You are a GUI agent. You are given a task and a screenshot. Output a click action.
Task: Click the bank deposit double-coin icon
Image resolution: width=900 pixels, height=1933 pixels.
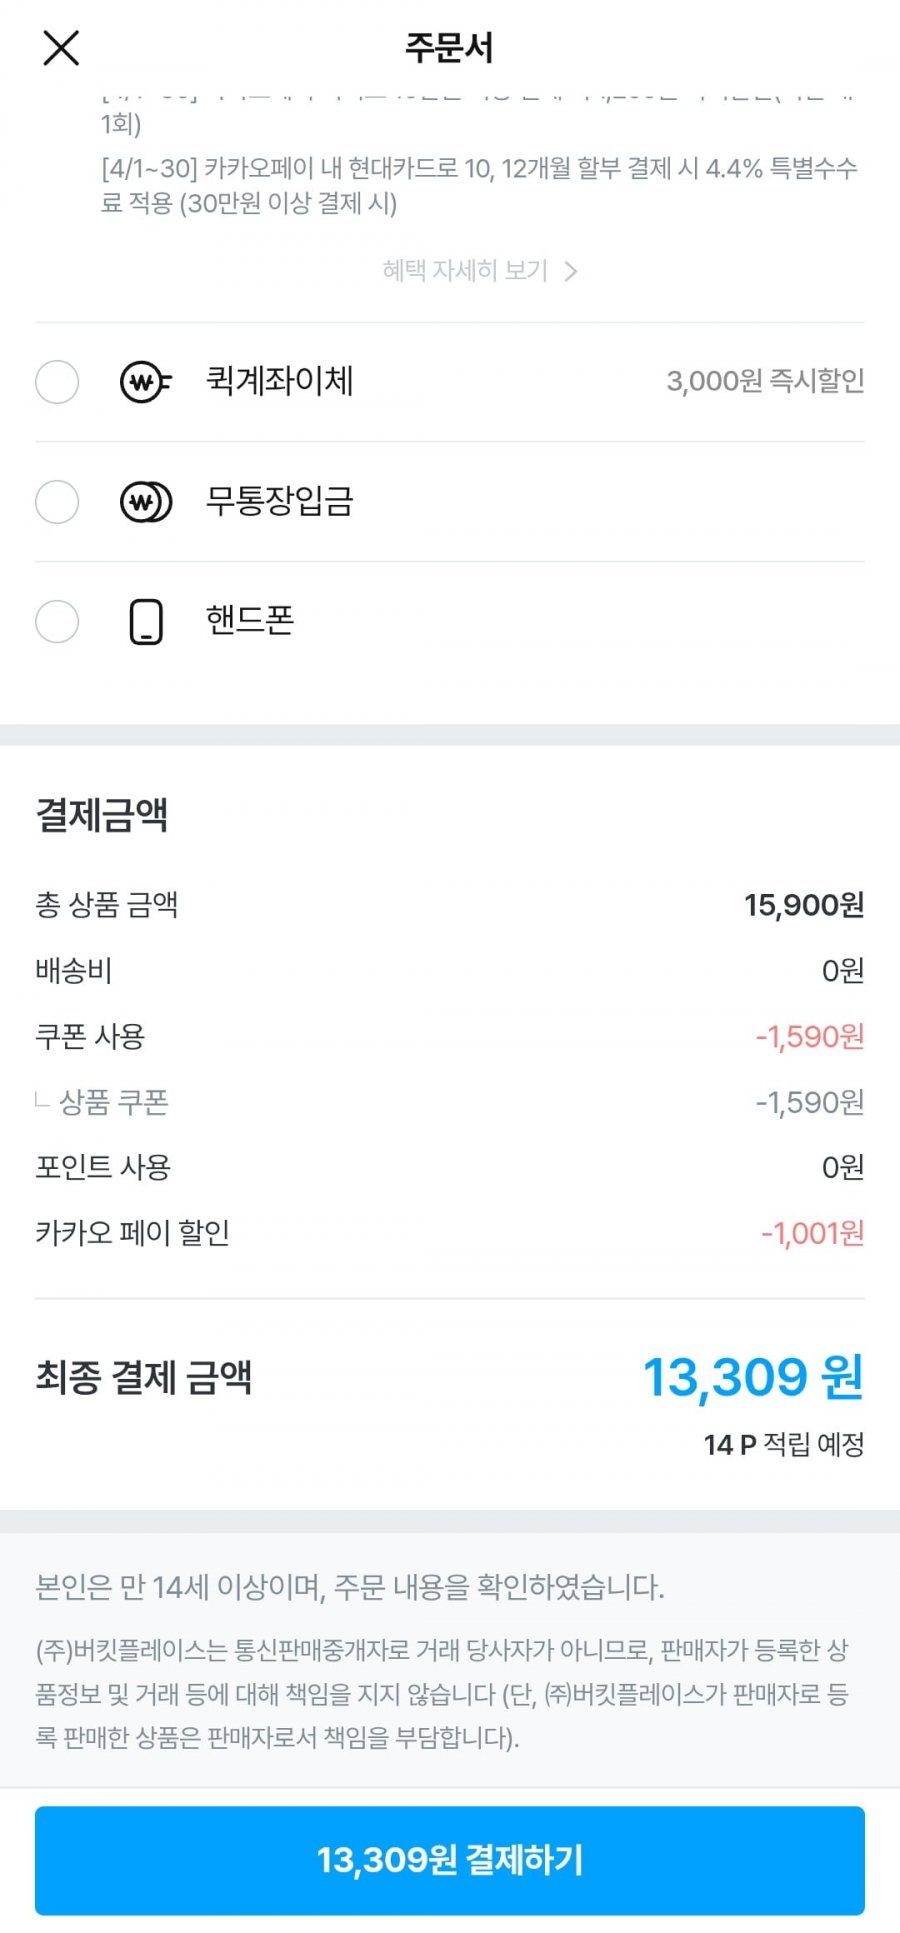(146, 502)
